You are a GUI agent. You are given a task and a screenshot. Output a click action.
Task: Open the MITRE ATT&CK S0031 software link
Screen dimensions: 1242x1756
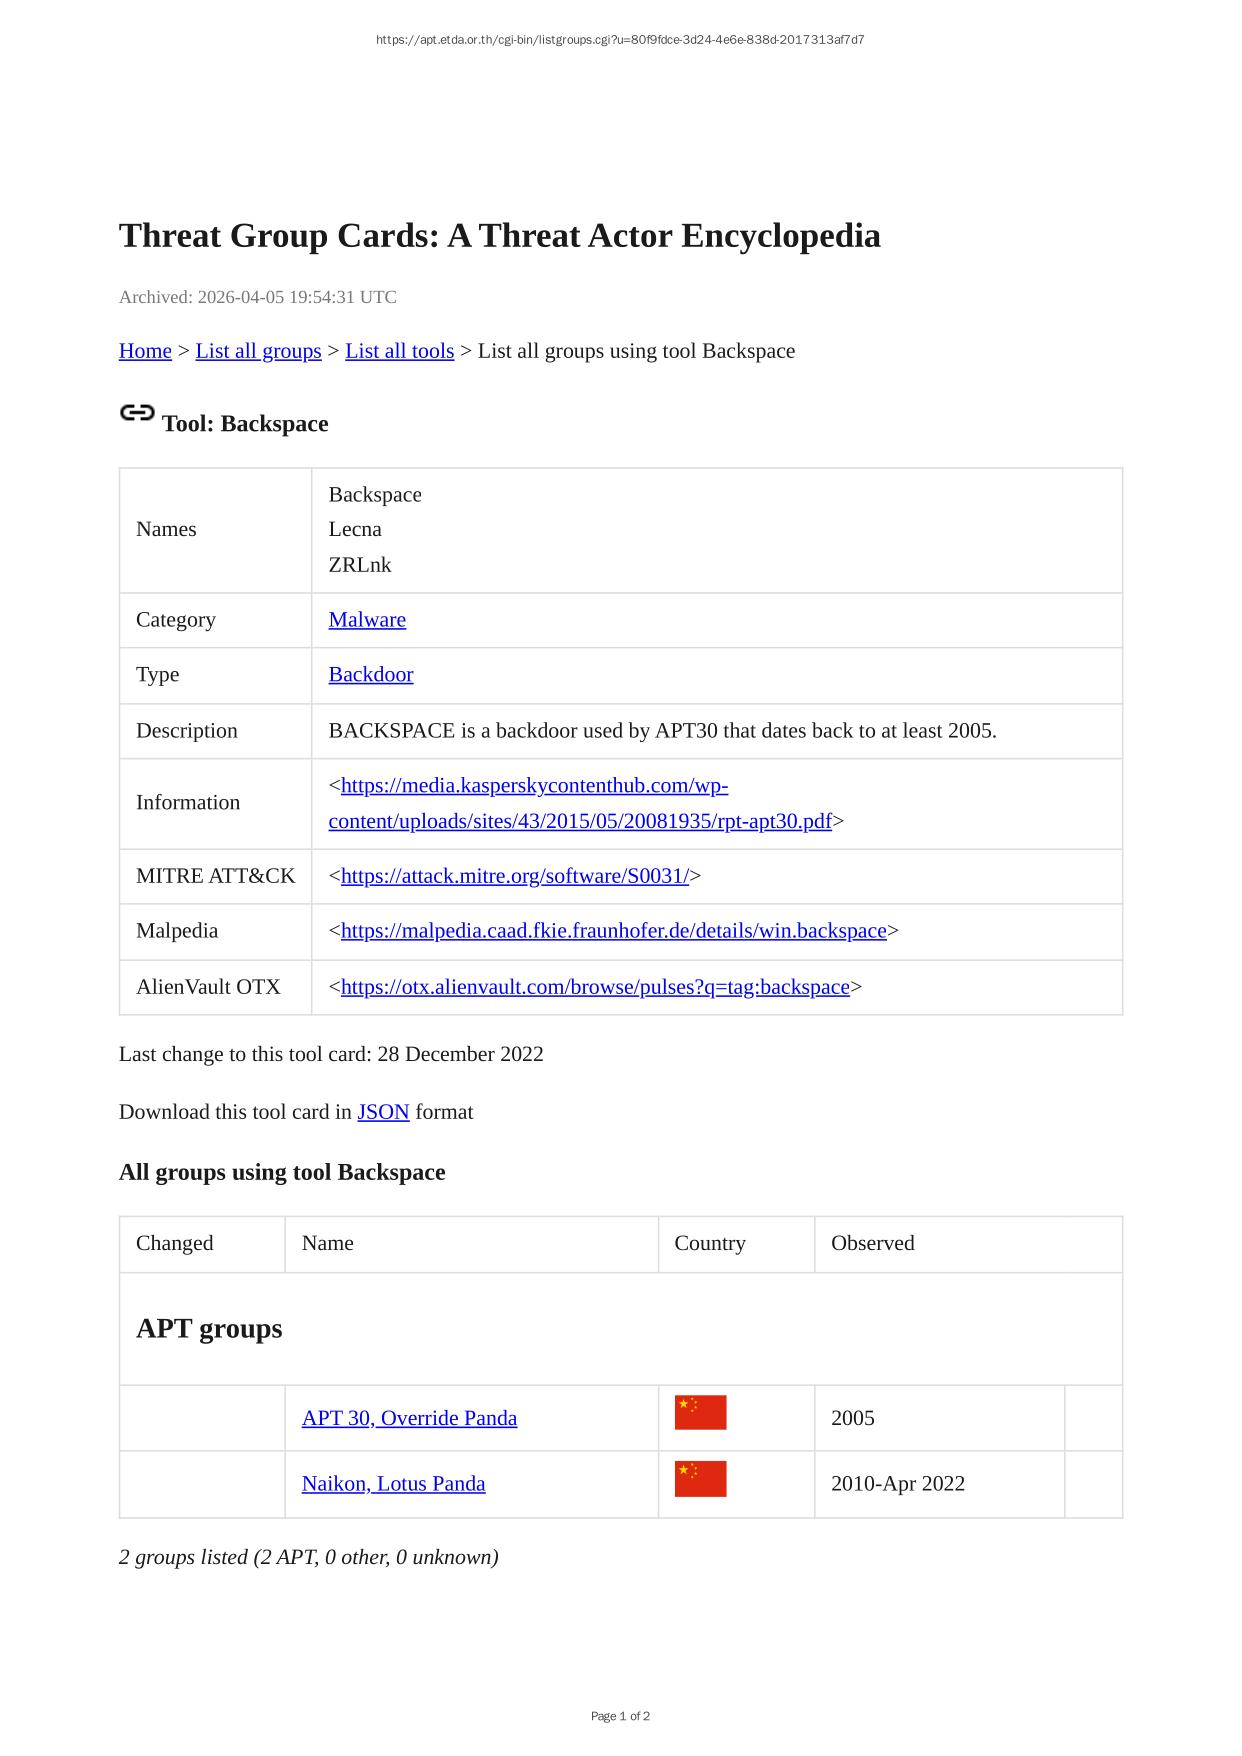[514, 876]
